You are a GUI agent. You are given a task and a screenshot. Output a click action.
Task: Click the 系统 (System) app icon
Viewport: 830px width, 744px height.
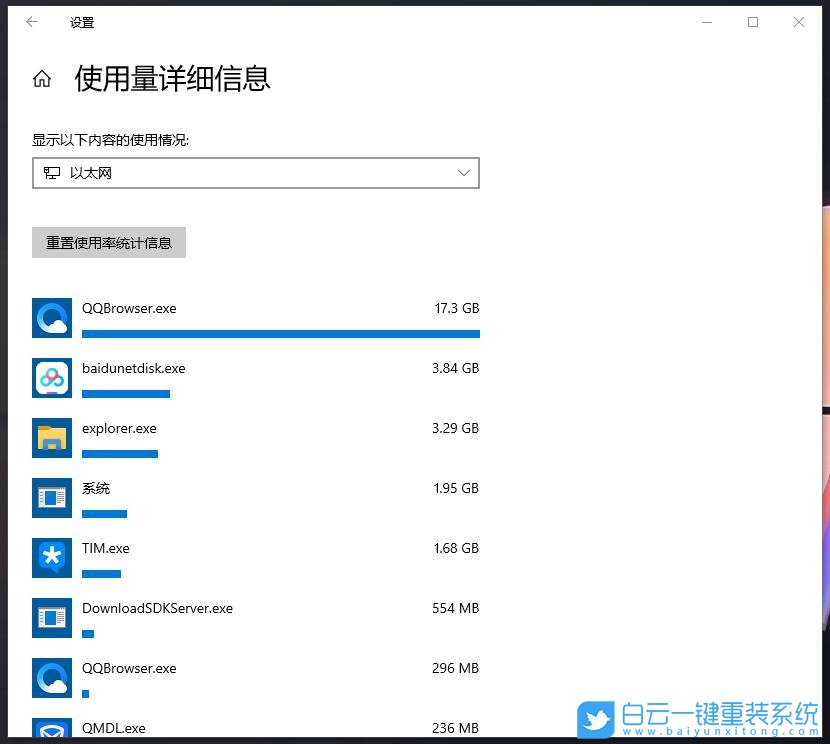click(52, 498)
